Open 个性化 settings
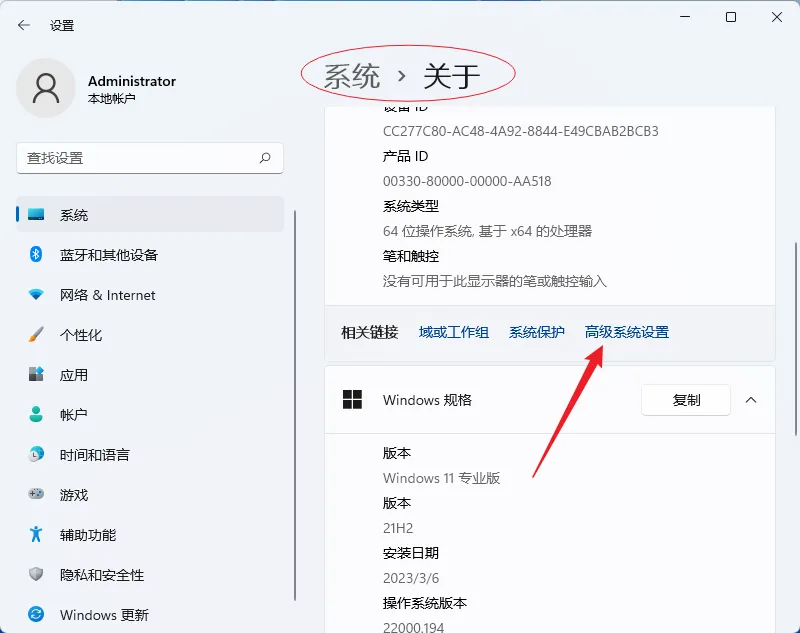 (x=150, y=335)
